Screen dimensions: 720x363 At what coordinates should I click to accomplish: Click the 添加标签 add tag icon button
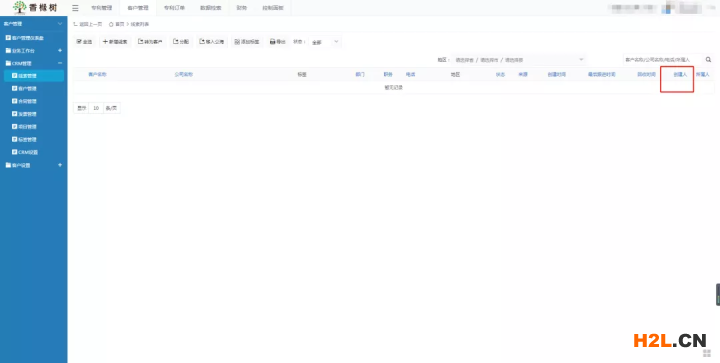[247, 42]
